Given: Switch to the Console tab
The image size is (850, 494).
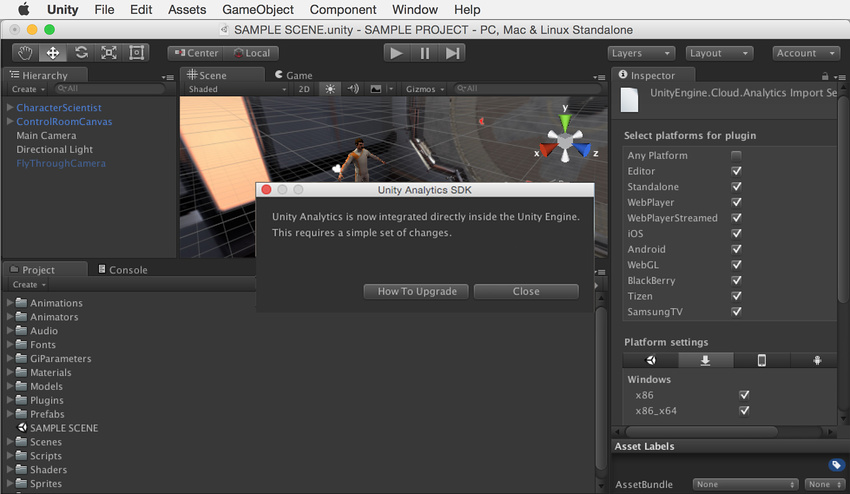Looking at the screenshot, I should tap(127, 270).
